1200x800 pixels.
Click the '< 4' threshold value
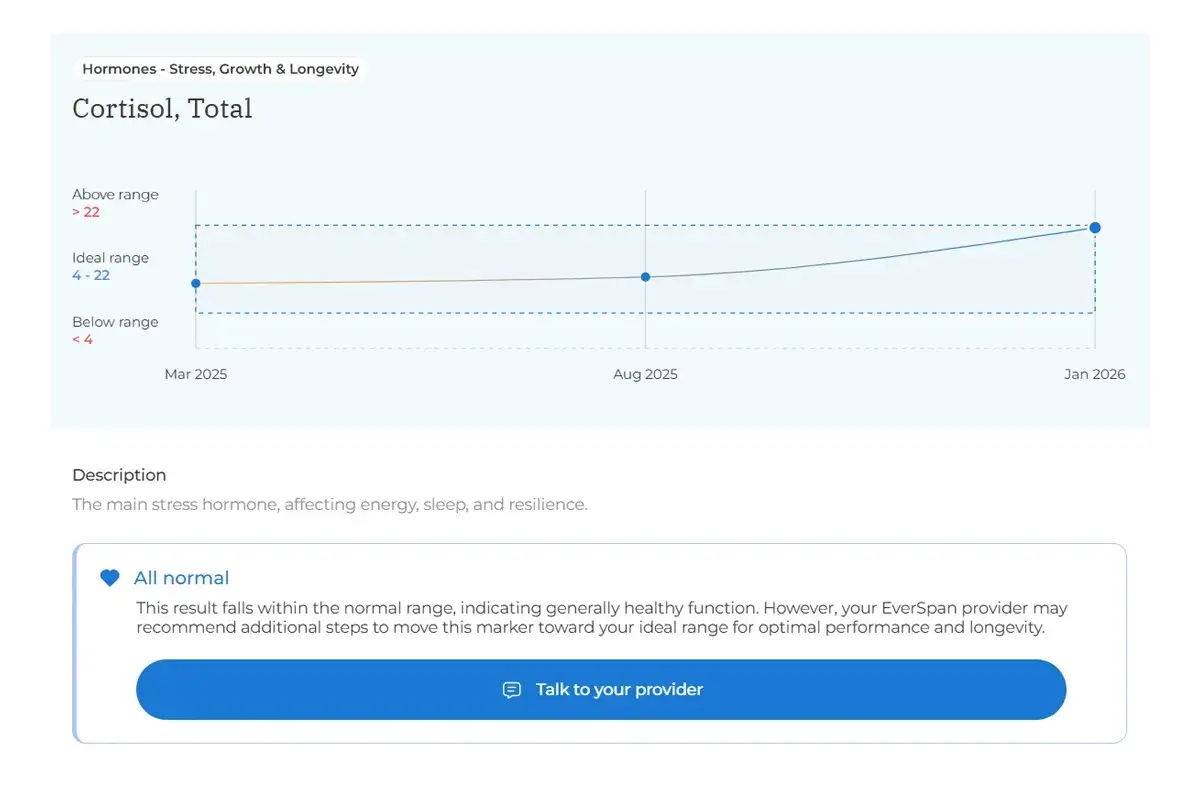pos(82,339)
